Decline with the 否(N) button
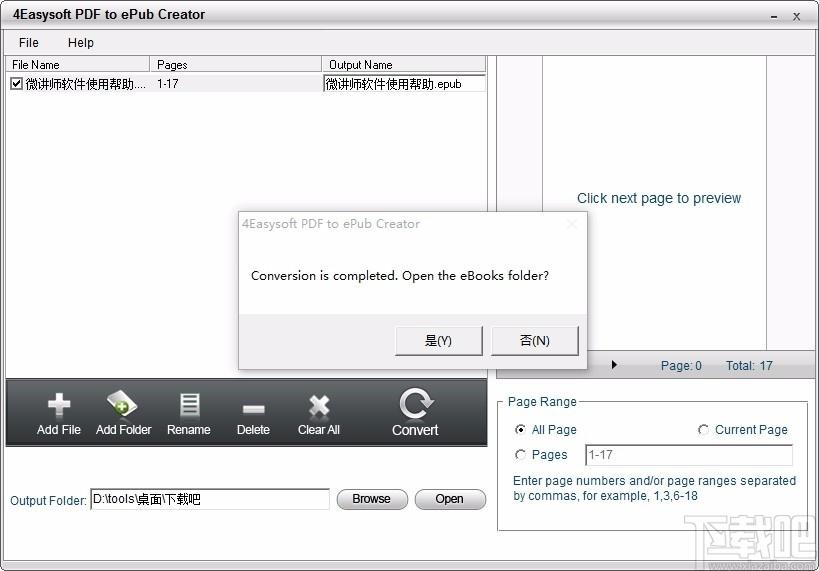Screen dimensions: 819x571 [x=535, y=341]
